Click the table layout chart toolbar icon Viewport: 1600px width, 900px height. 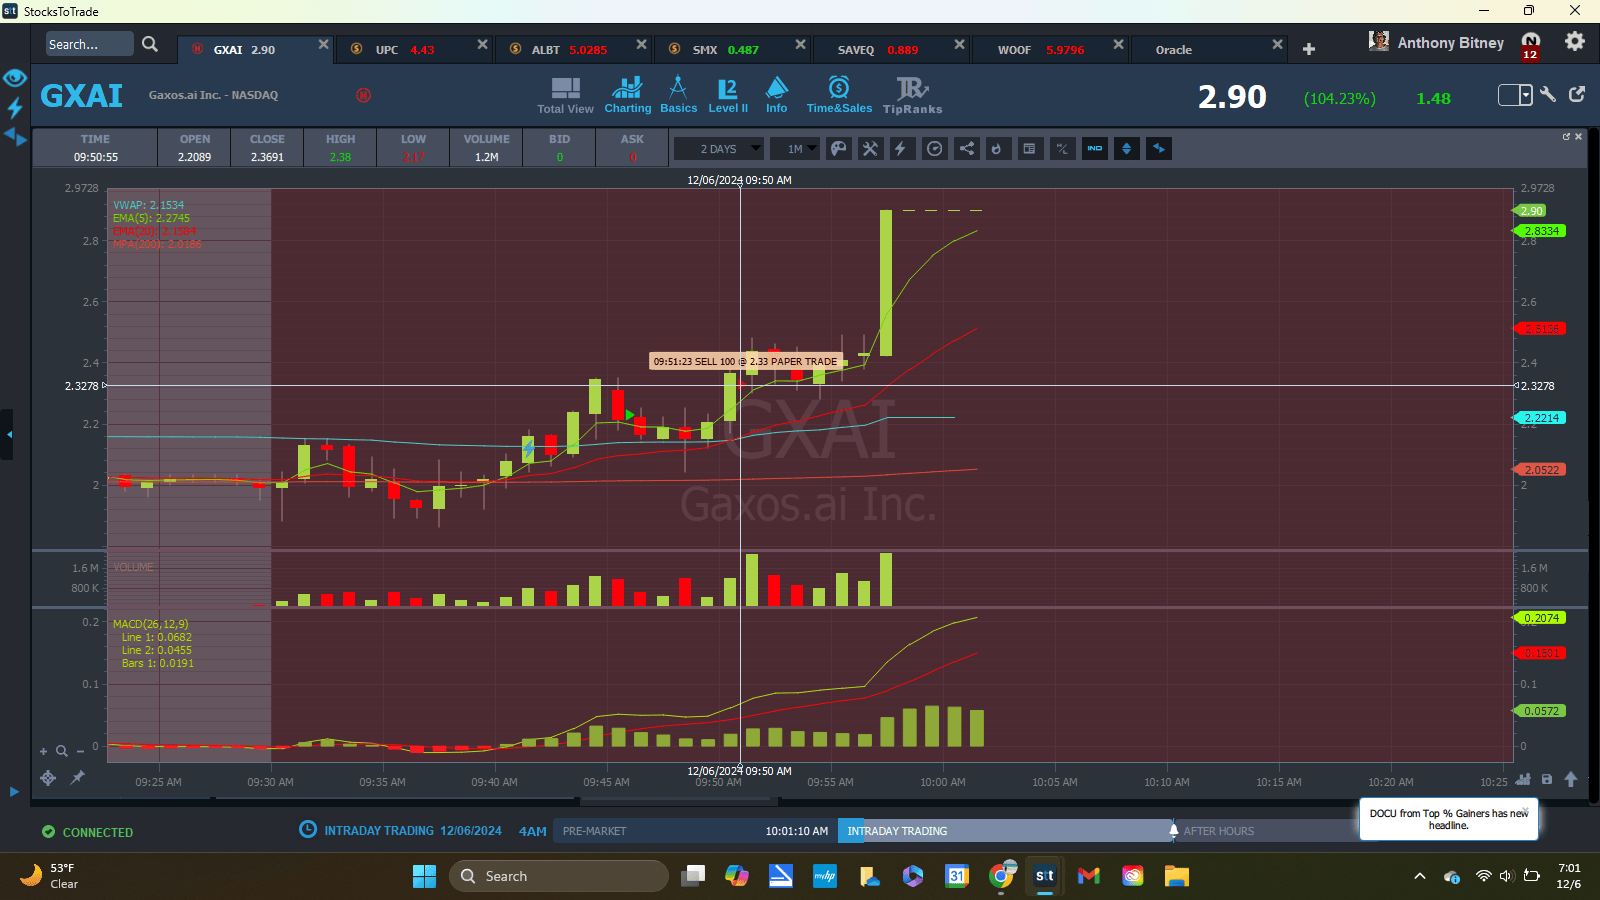[1029, 149]
